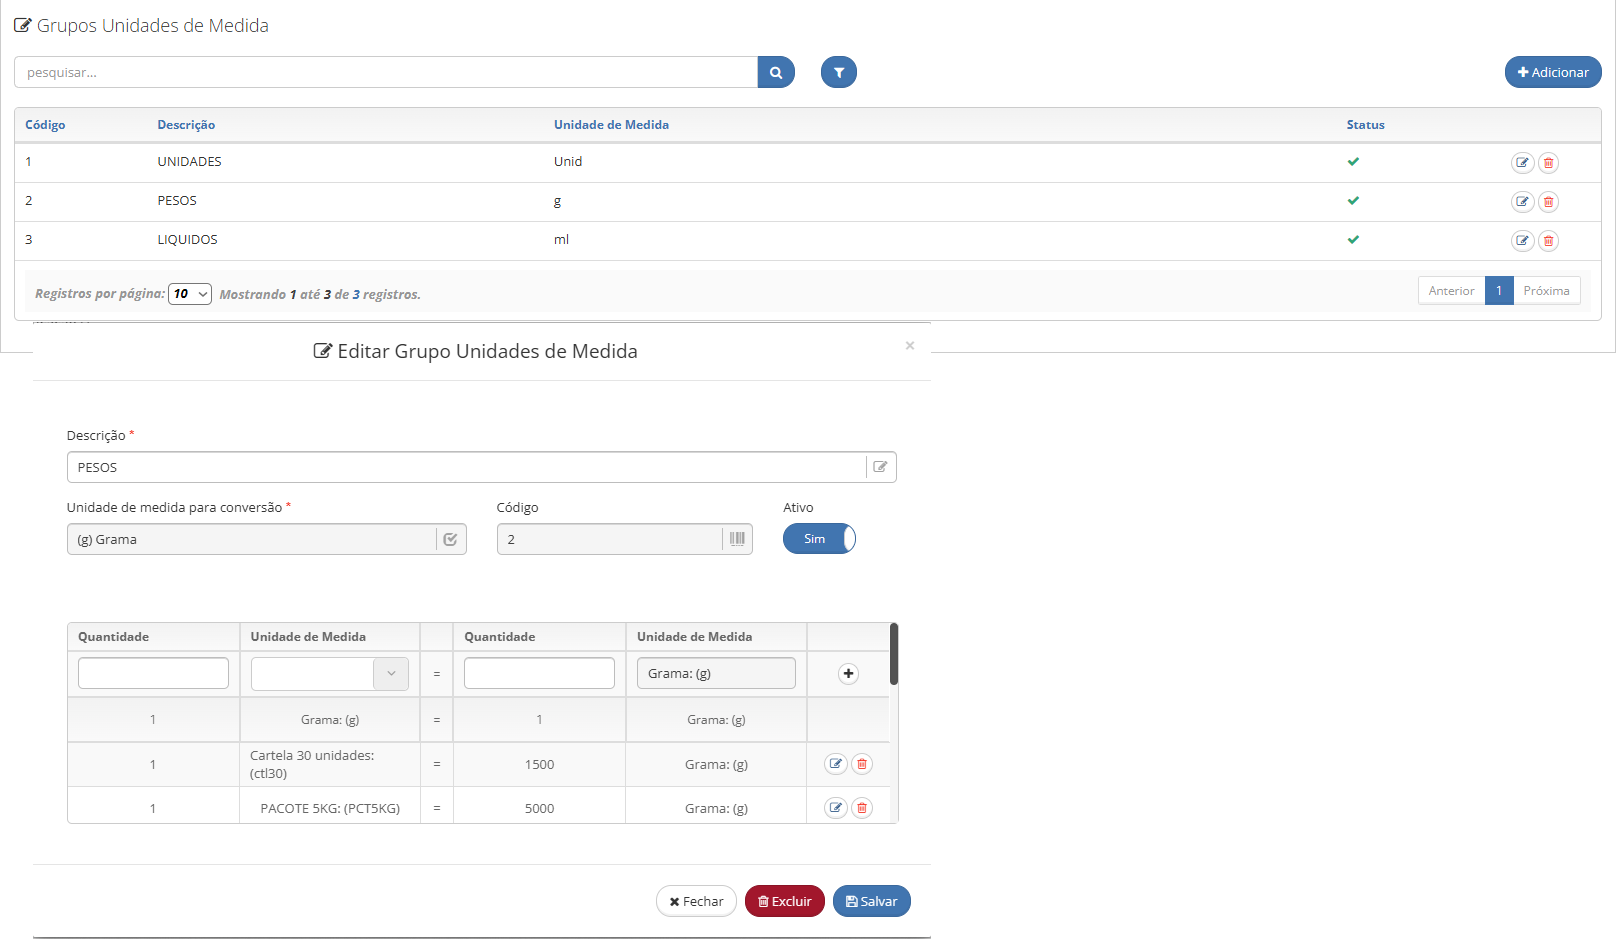Click the PACOTE 5KG: (PCT5KG) cell
The width and height of the screenshot is (1623, 944).
tap(330, 808)
